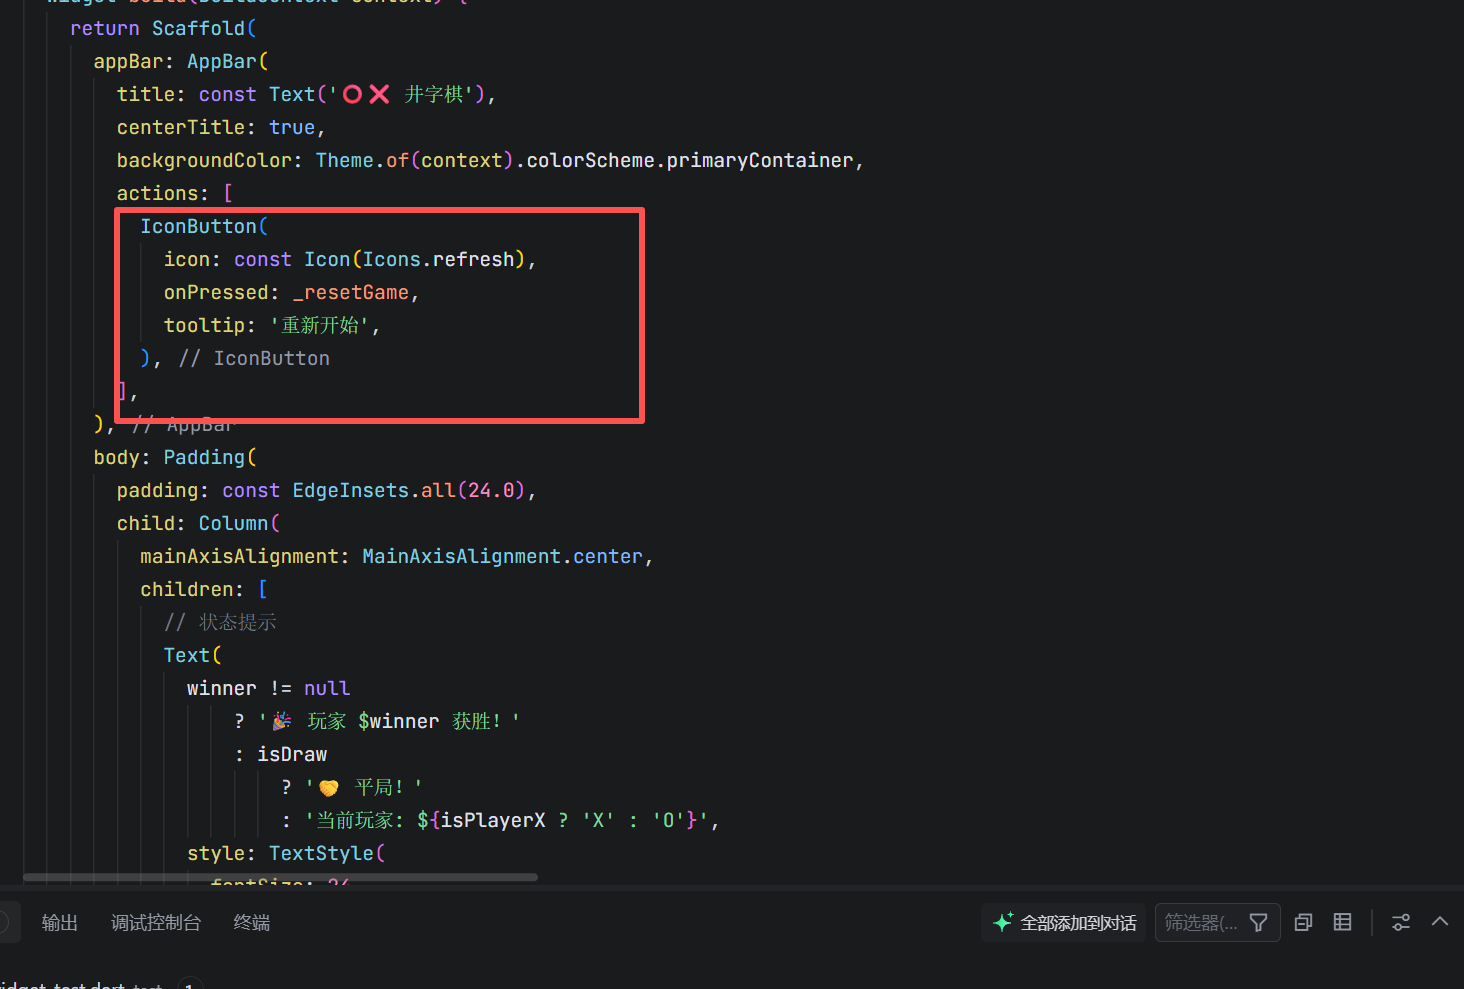Click 'EdgeInsets.all(24.0)' text
The height and width of the screenshot is (989, 1464).
click(409, 491)
